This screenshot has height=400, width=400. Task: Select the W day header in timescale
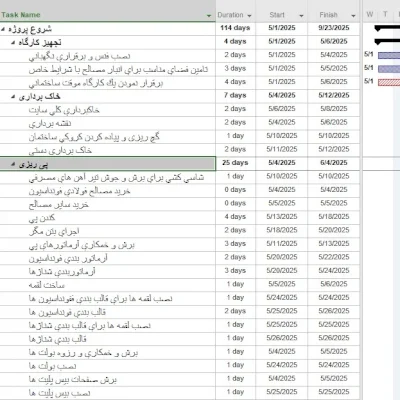coord(370,14)
